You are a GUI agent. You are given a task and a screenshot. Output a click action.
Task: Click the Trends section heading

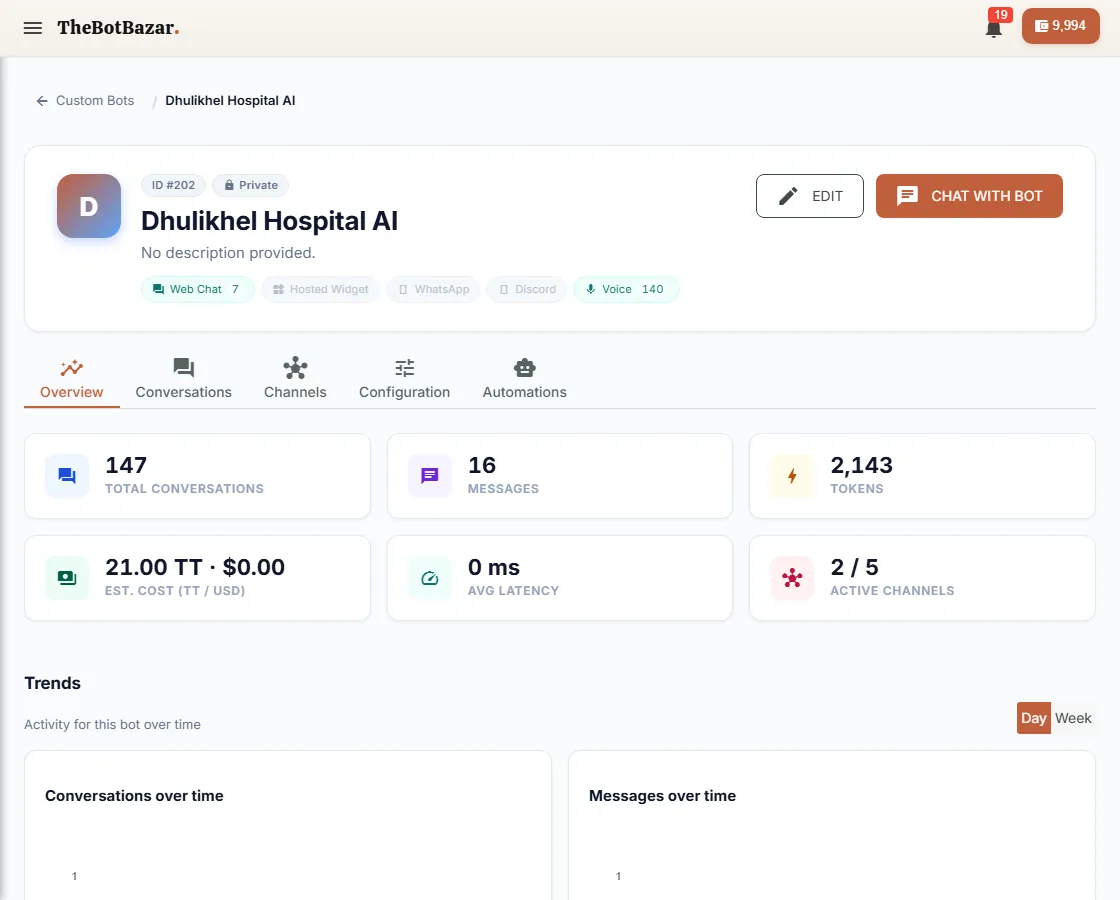coord(52,683)
